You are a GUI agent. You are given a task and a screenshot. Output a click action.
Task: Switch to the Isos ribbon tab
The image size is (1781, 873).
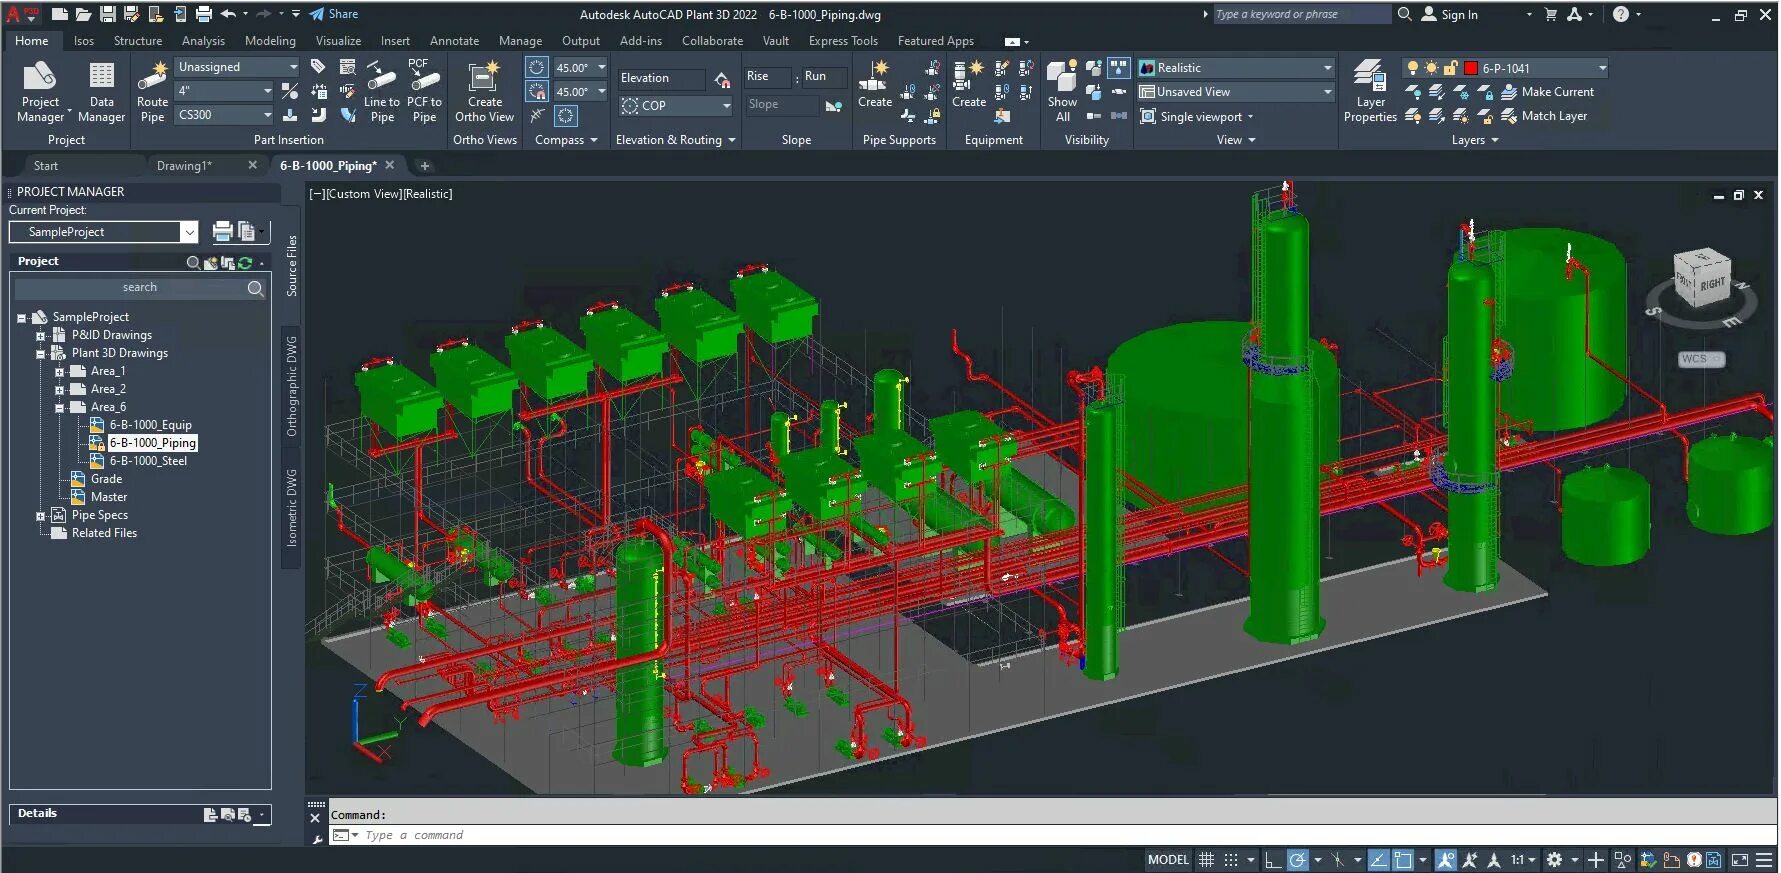(83, 41)
